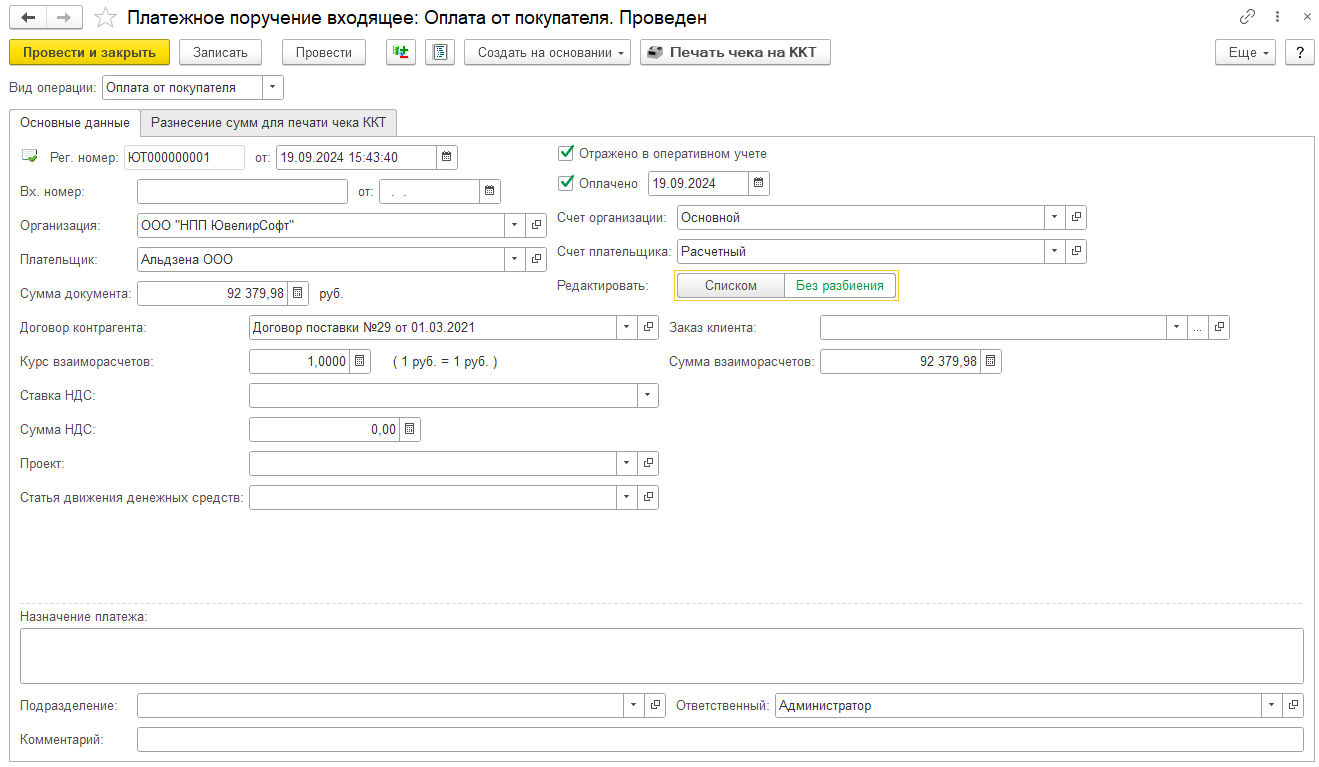This screenshot has height=767, width=1319.
Task: Open the vertical dots window menu
Action: pos(1277,17)
